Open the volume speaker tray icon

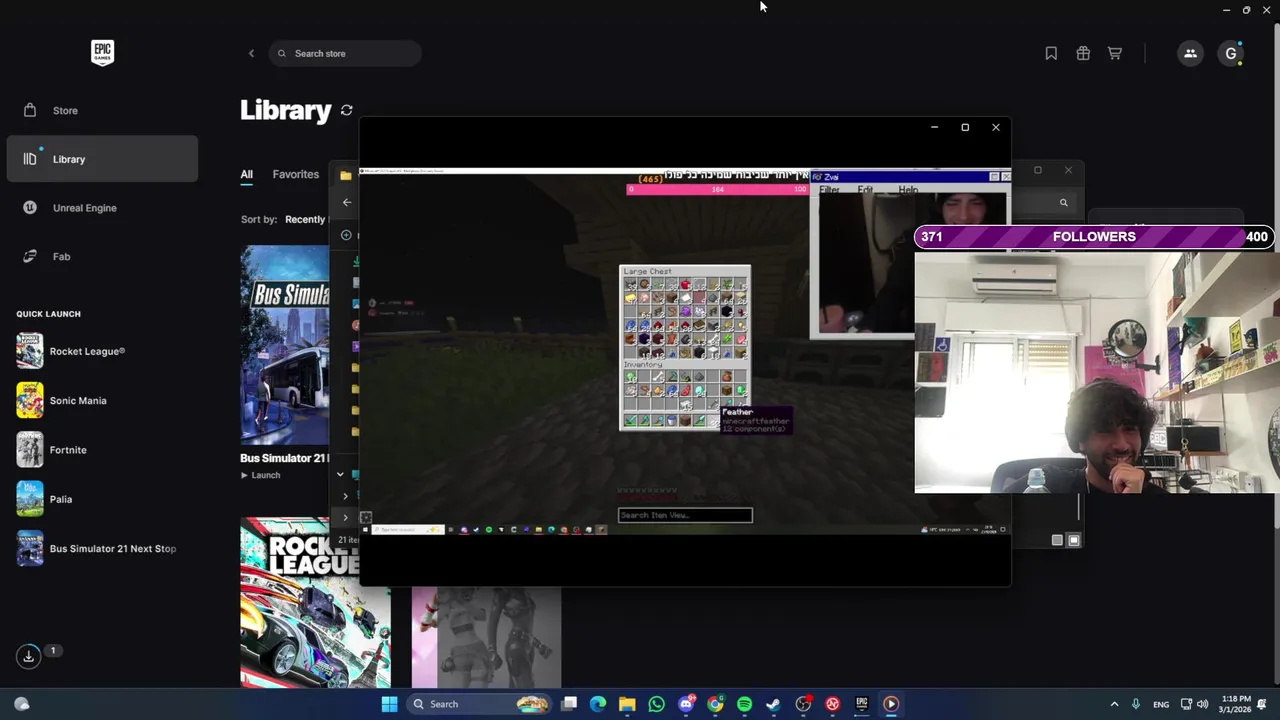pyautogui.click(x=1202, y=704)
